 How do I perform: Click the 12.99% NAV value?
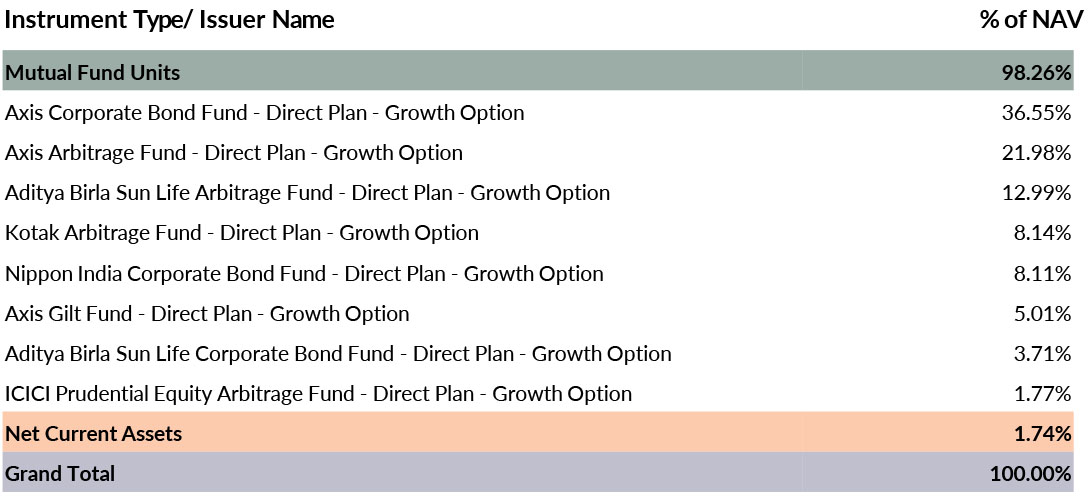click(1037, 193)
